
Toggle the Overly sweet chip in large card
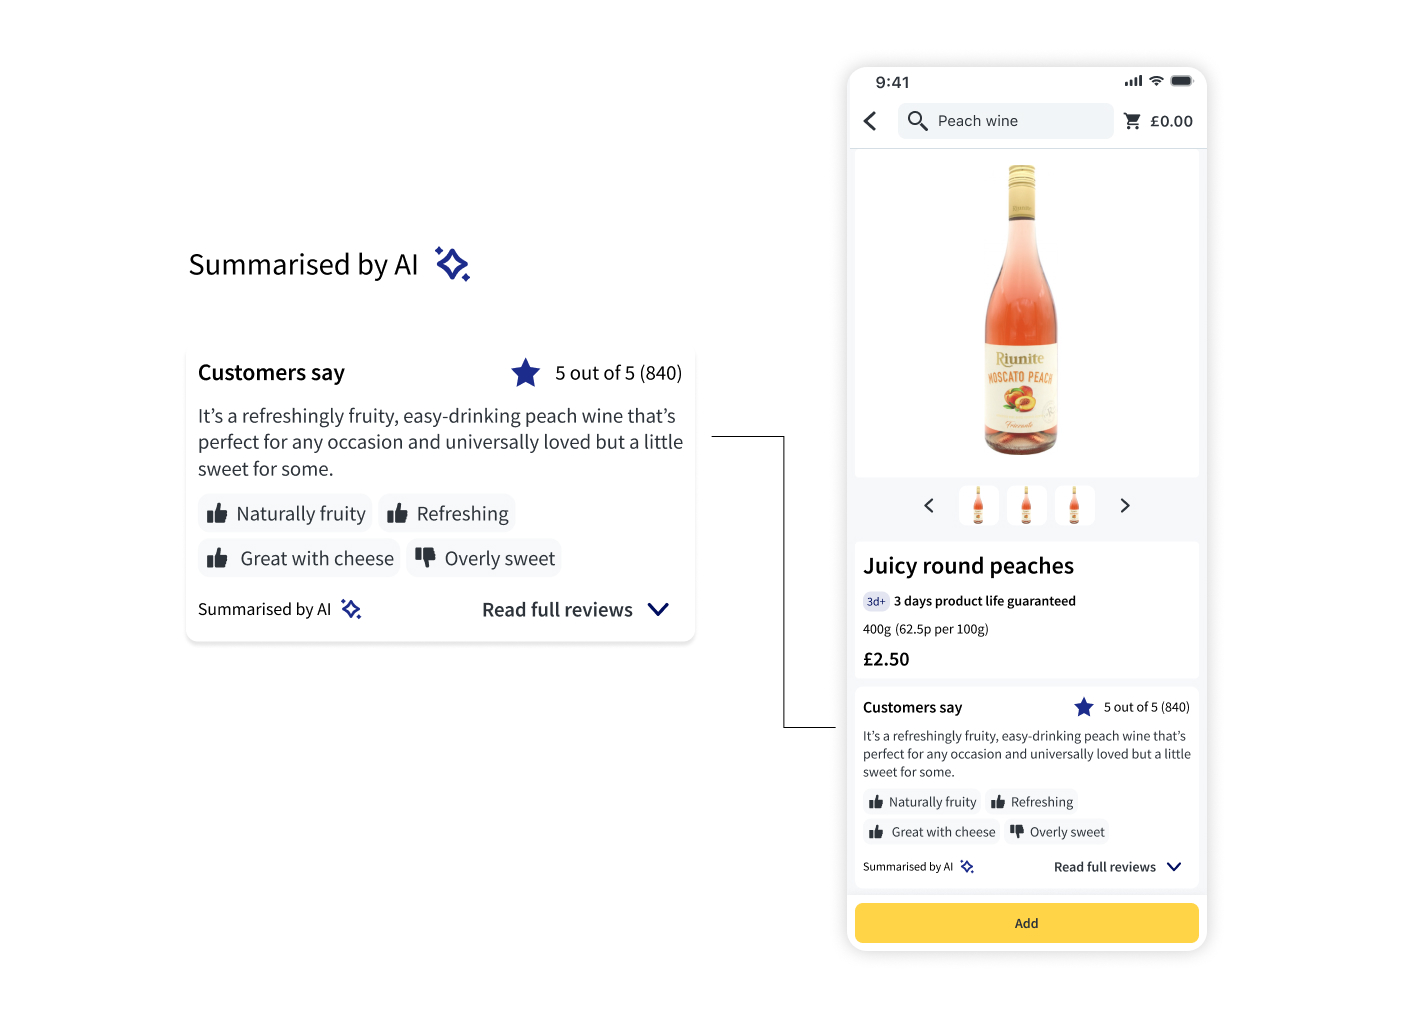click(x=485, y=558)
